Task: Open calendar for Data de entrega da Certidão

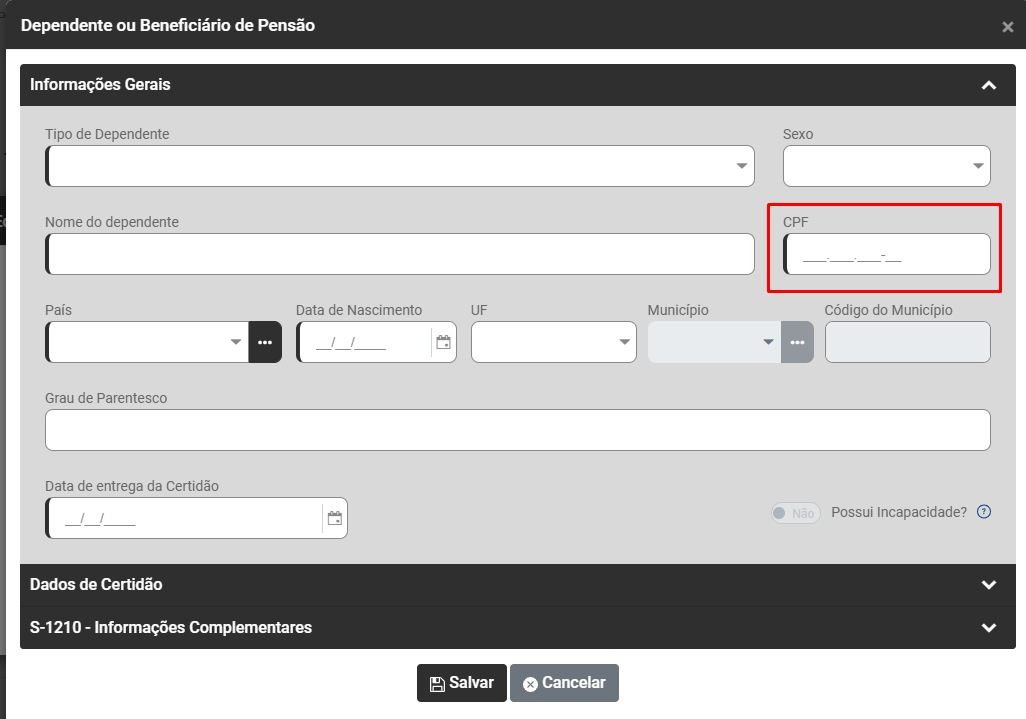Action: pos(335,518)
